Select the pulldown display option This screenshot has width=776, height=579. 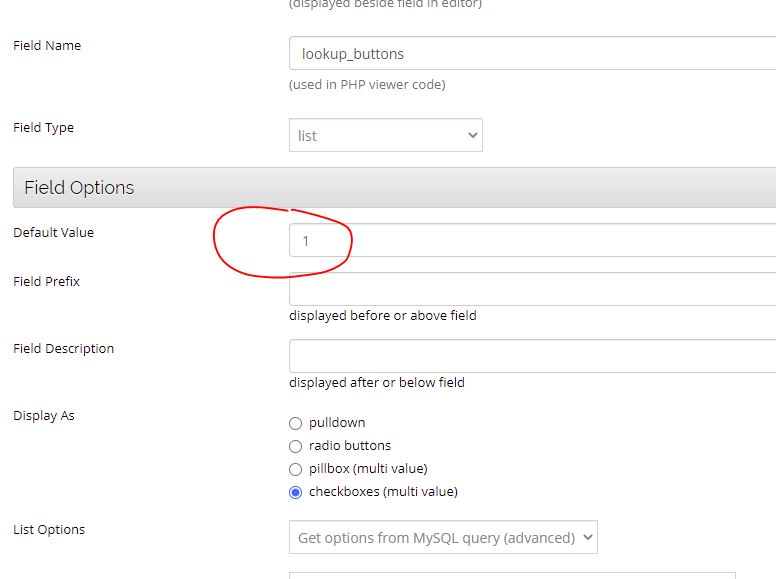point(295,423)
